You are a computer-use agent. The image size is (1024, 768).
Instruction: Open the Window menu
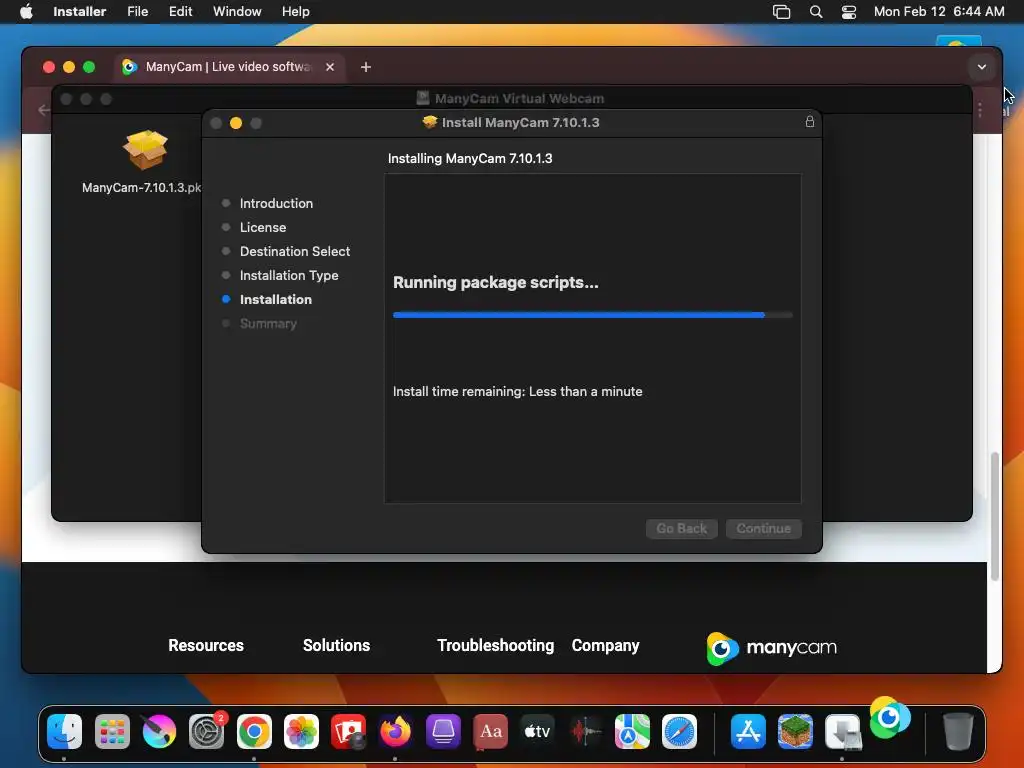click(x=237, y=12)
